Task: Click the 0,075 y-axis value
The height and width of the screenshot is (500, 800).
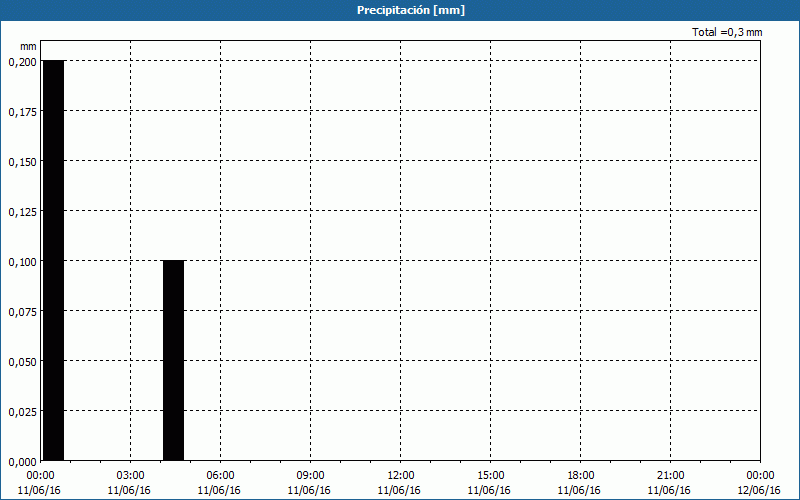Action: pyautogui.click(x=22, y=312)
